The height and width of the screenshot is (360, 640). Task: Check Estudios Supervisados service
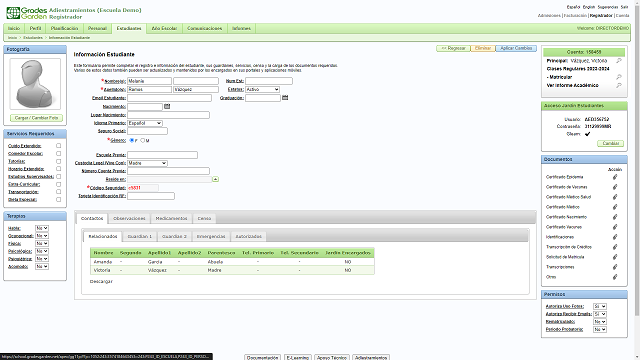58,176
